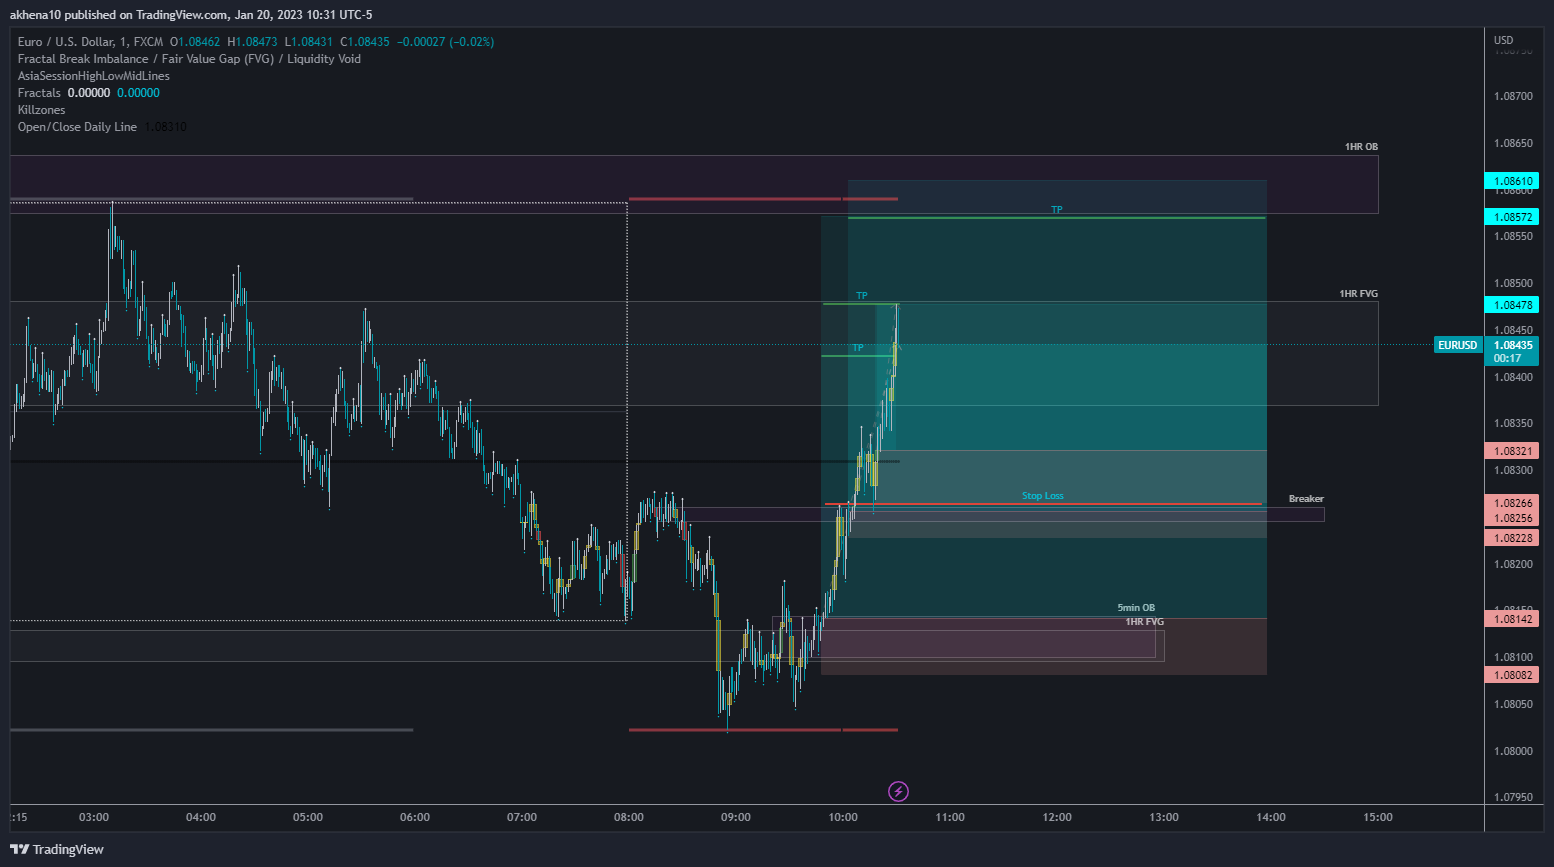The width and height of the screenshot is (1554, 867).
Task: Select the 1.08400 price axis value
Action: (1513, 377)
